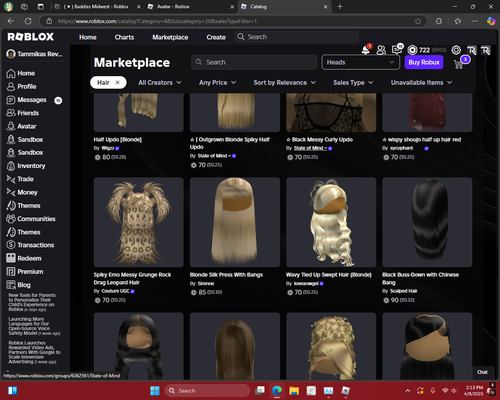Open the Sales Type dropdown
This screenshot has height=400, width=500.
(353, 83)
